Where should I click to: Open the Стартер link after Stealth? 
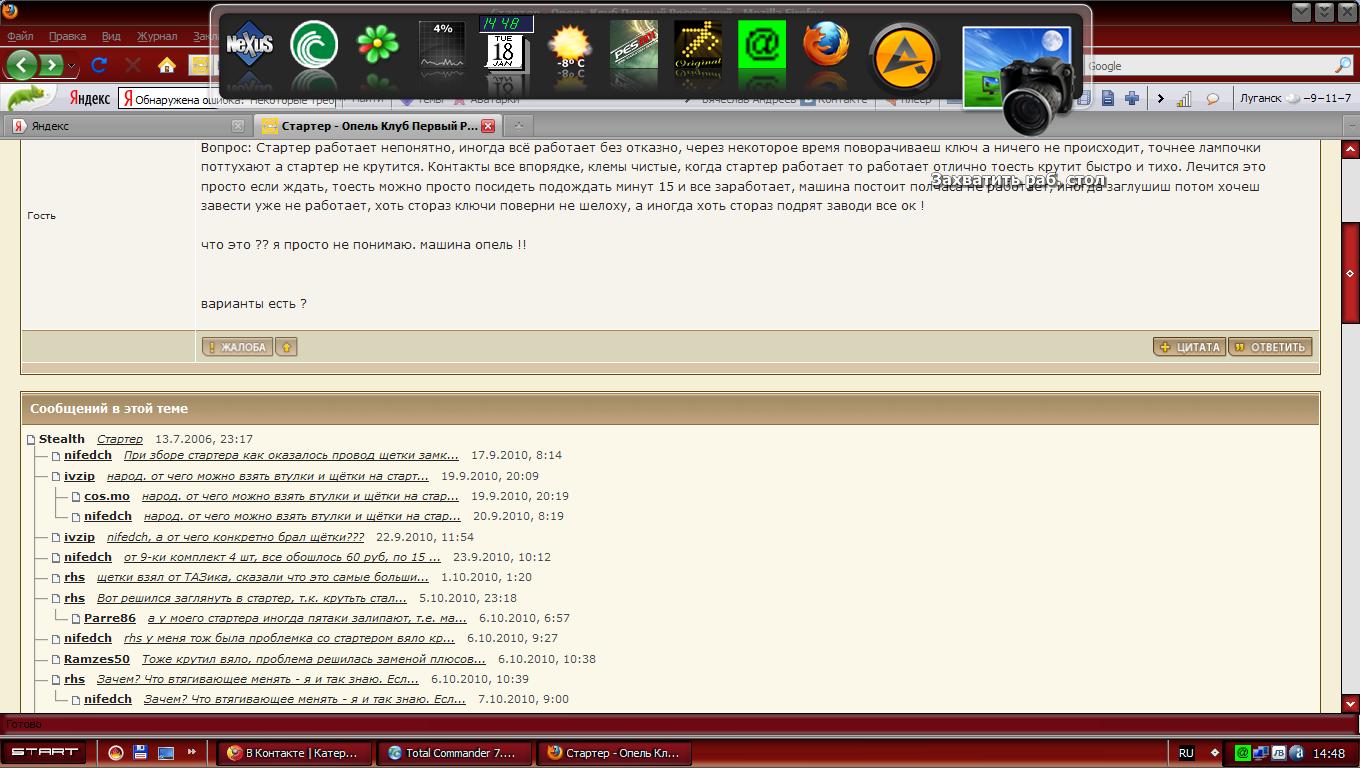click(120, 439)
